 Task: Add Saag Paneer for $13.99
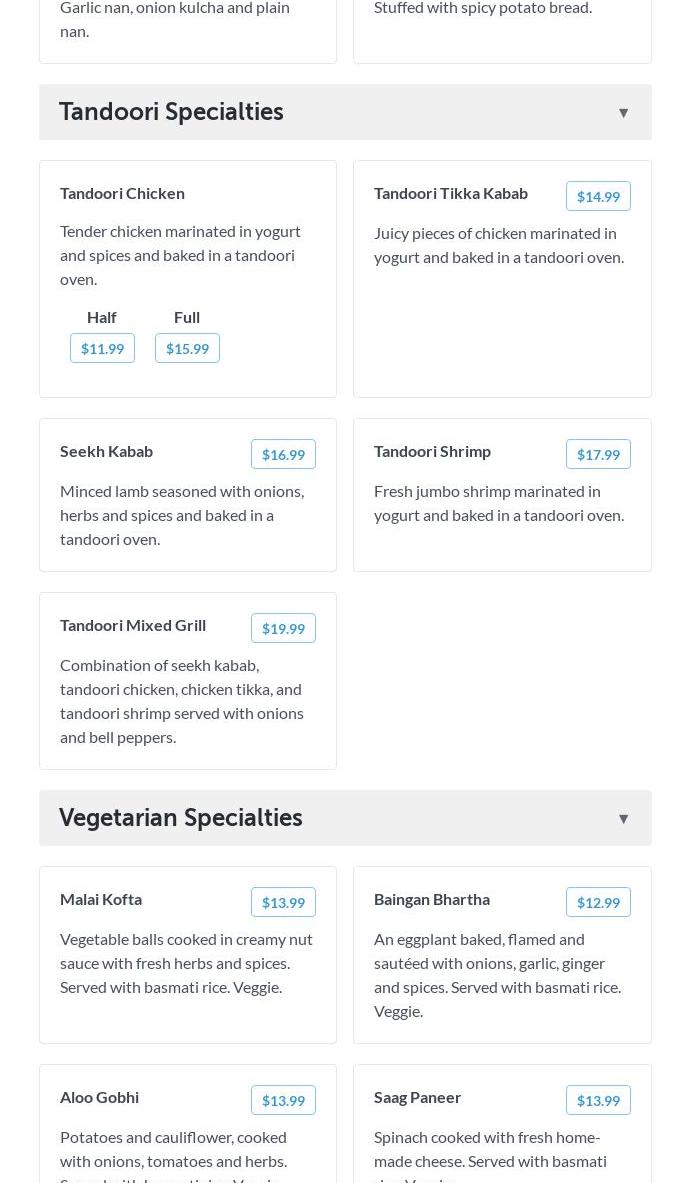point(598,1100)
